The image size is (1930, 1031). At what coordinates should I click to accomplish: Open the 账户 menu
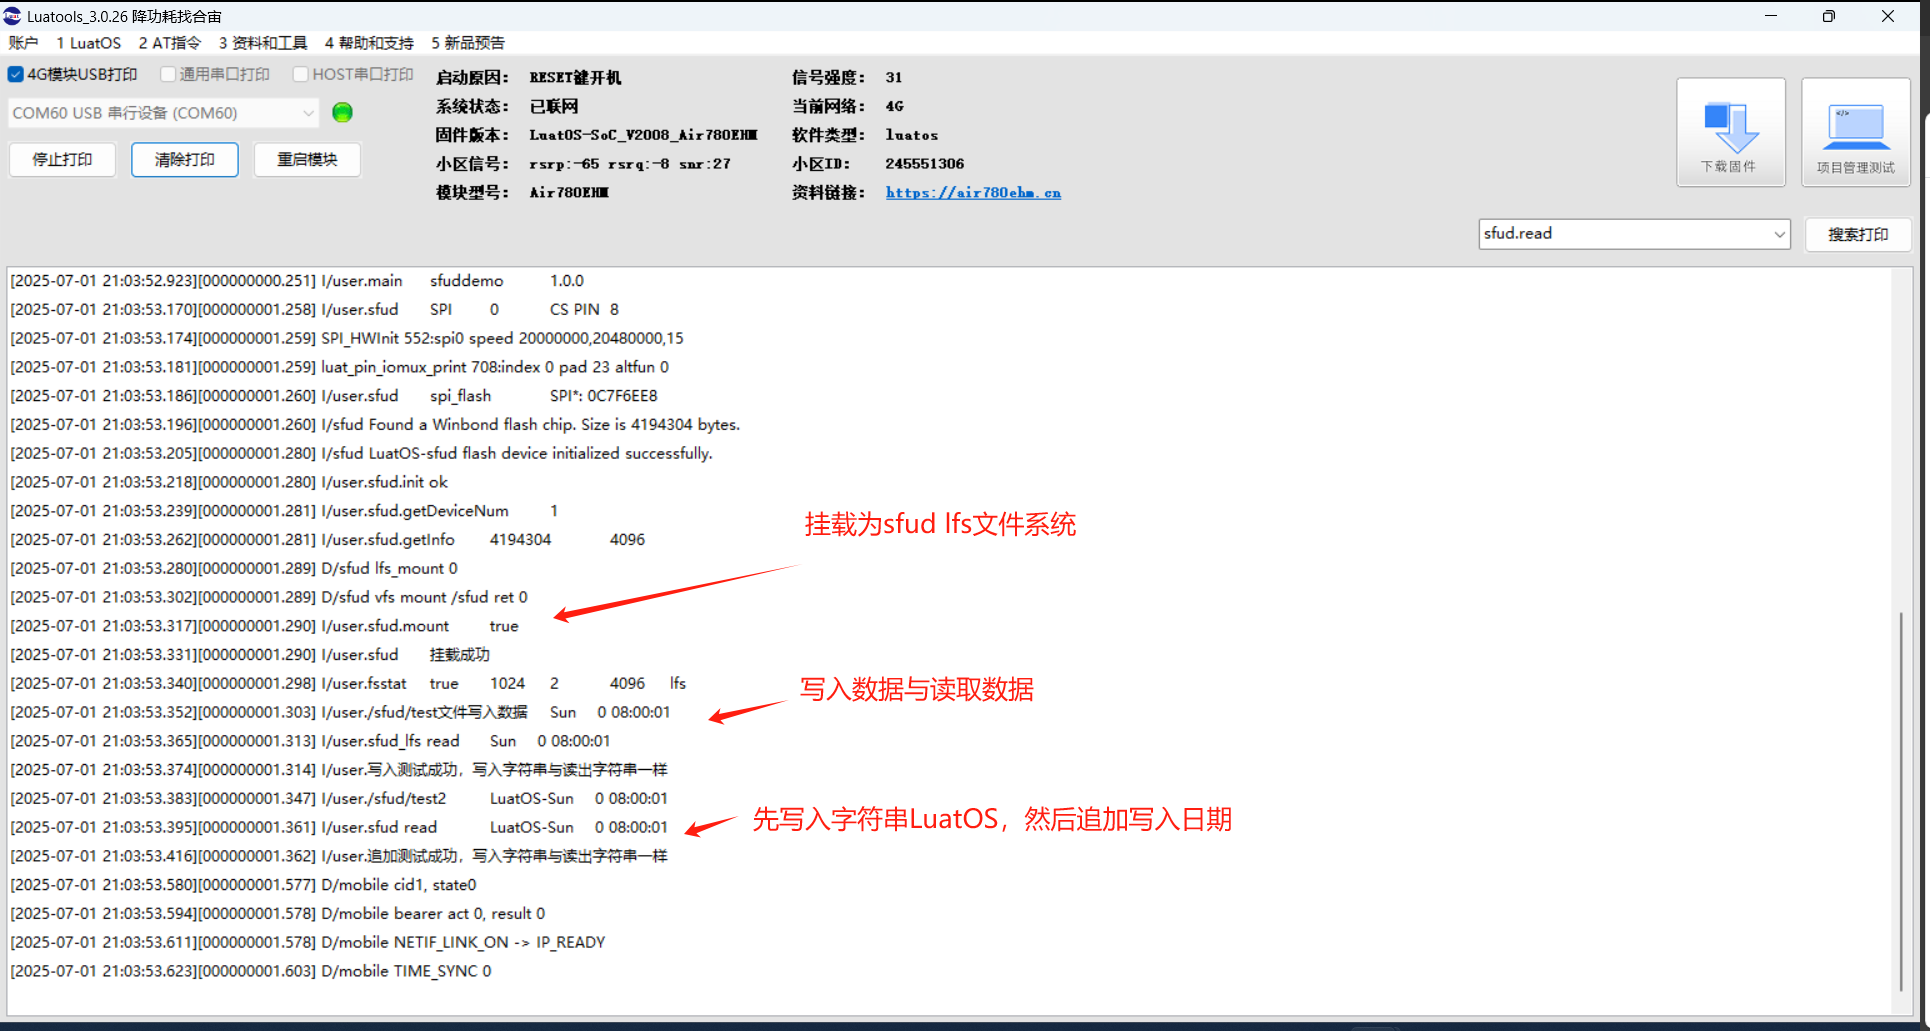[x=23, y=43]
